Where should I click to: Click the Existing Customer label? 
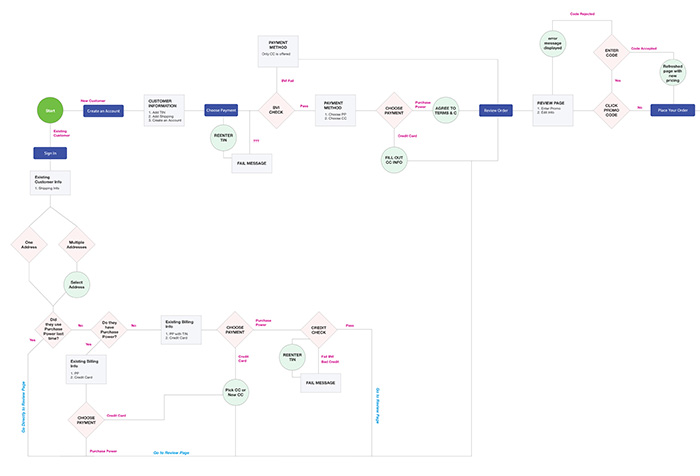(x=61, y=133)
